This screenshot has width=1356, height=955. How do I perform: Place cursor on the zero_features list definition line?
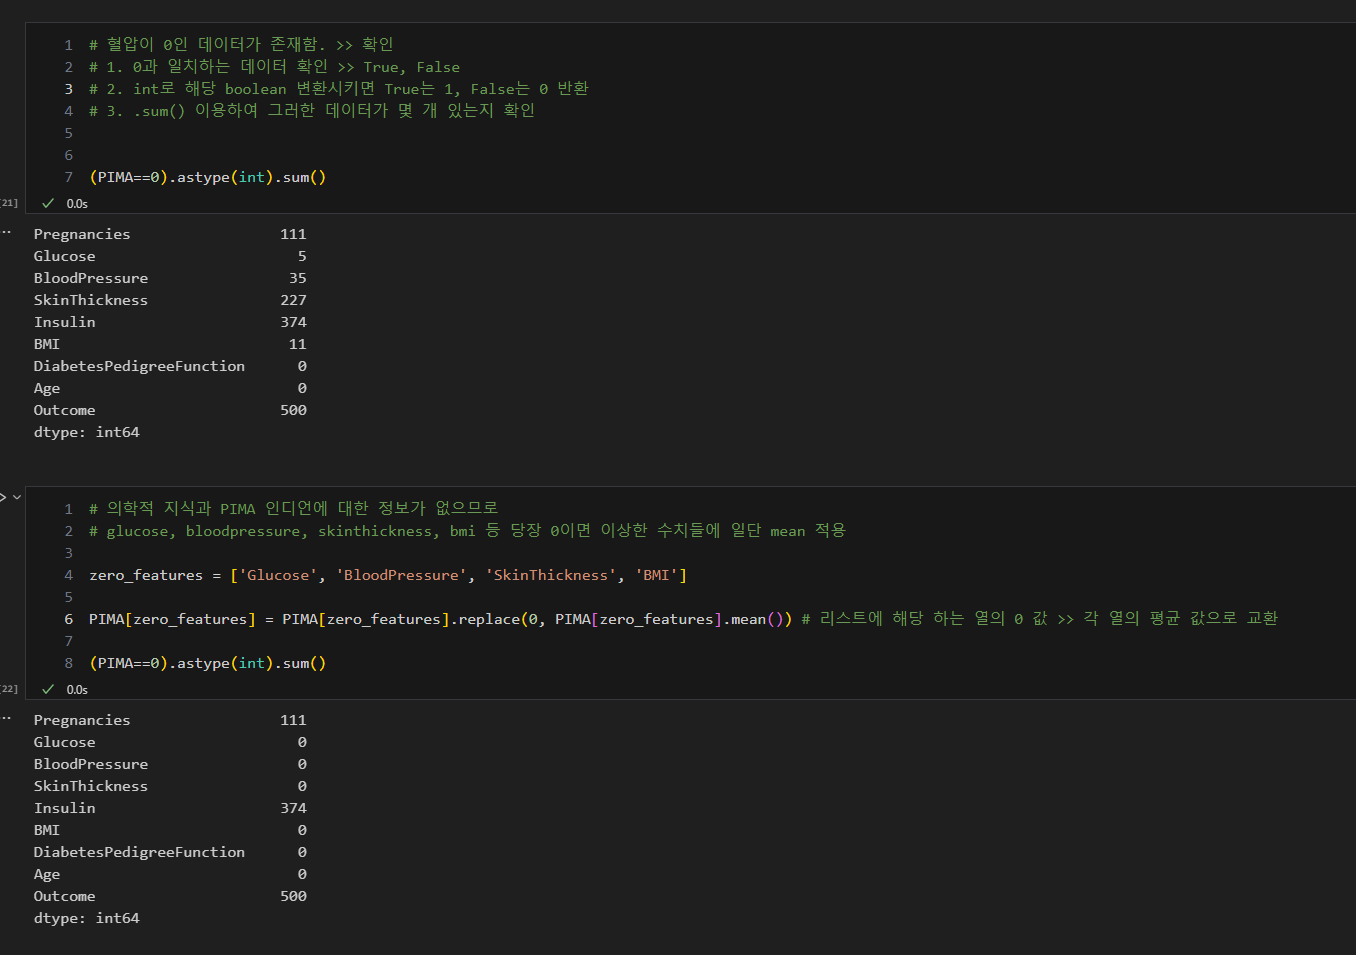pos(388,575)
